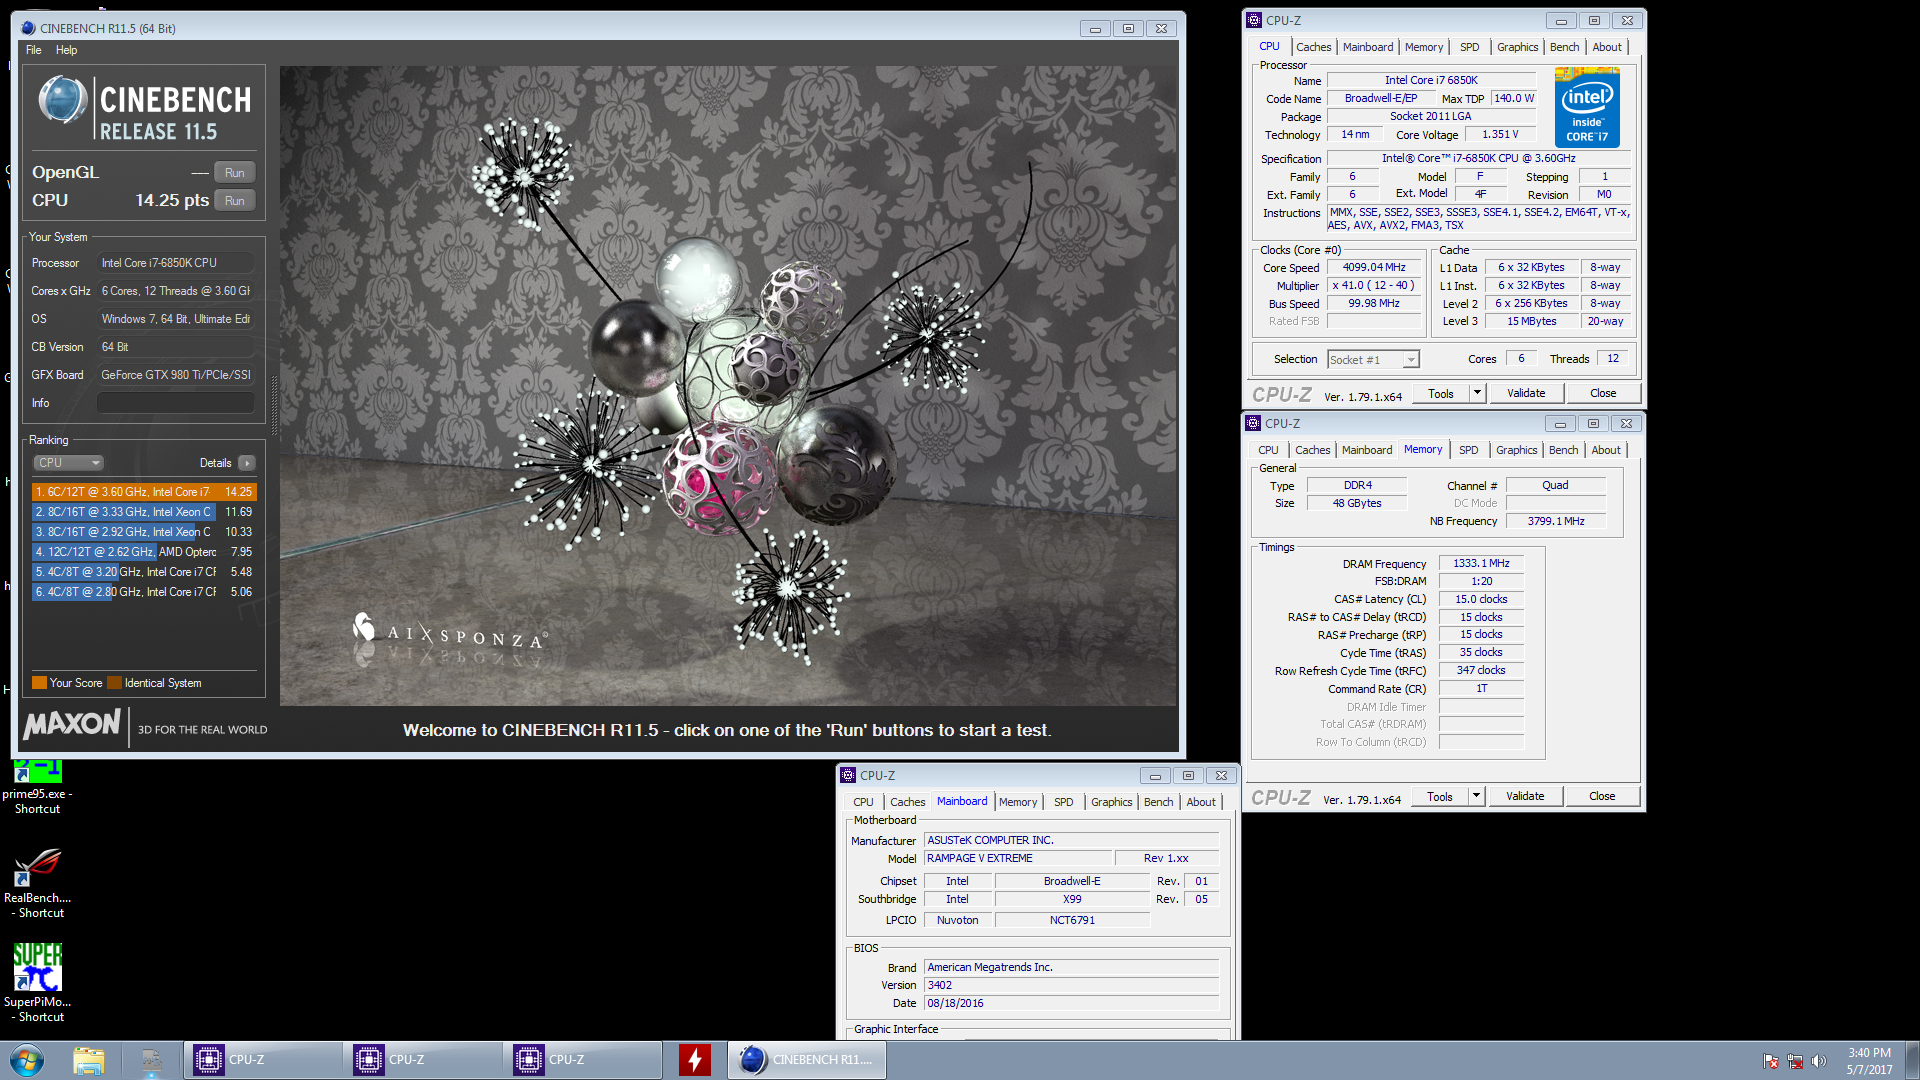Click the Your Score orange legend swatch
The height and width of the screenshot is (1080, 1920).
tap(39, 683)
